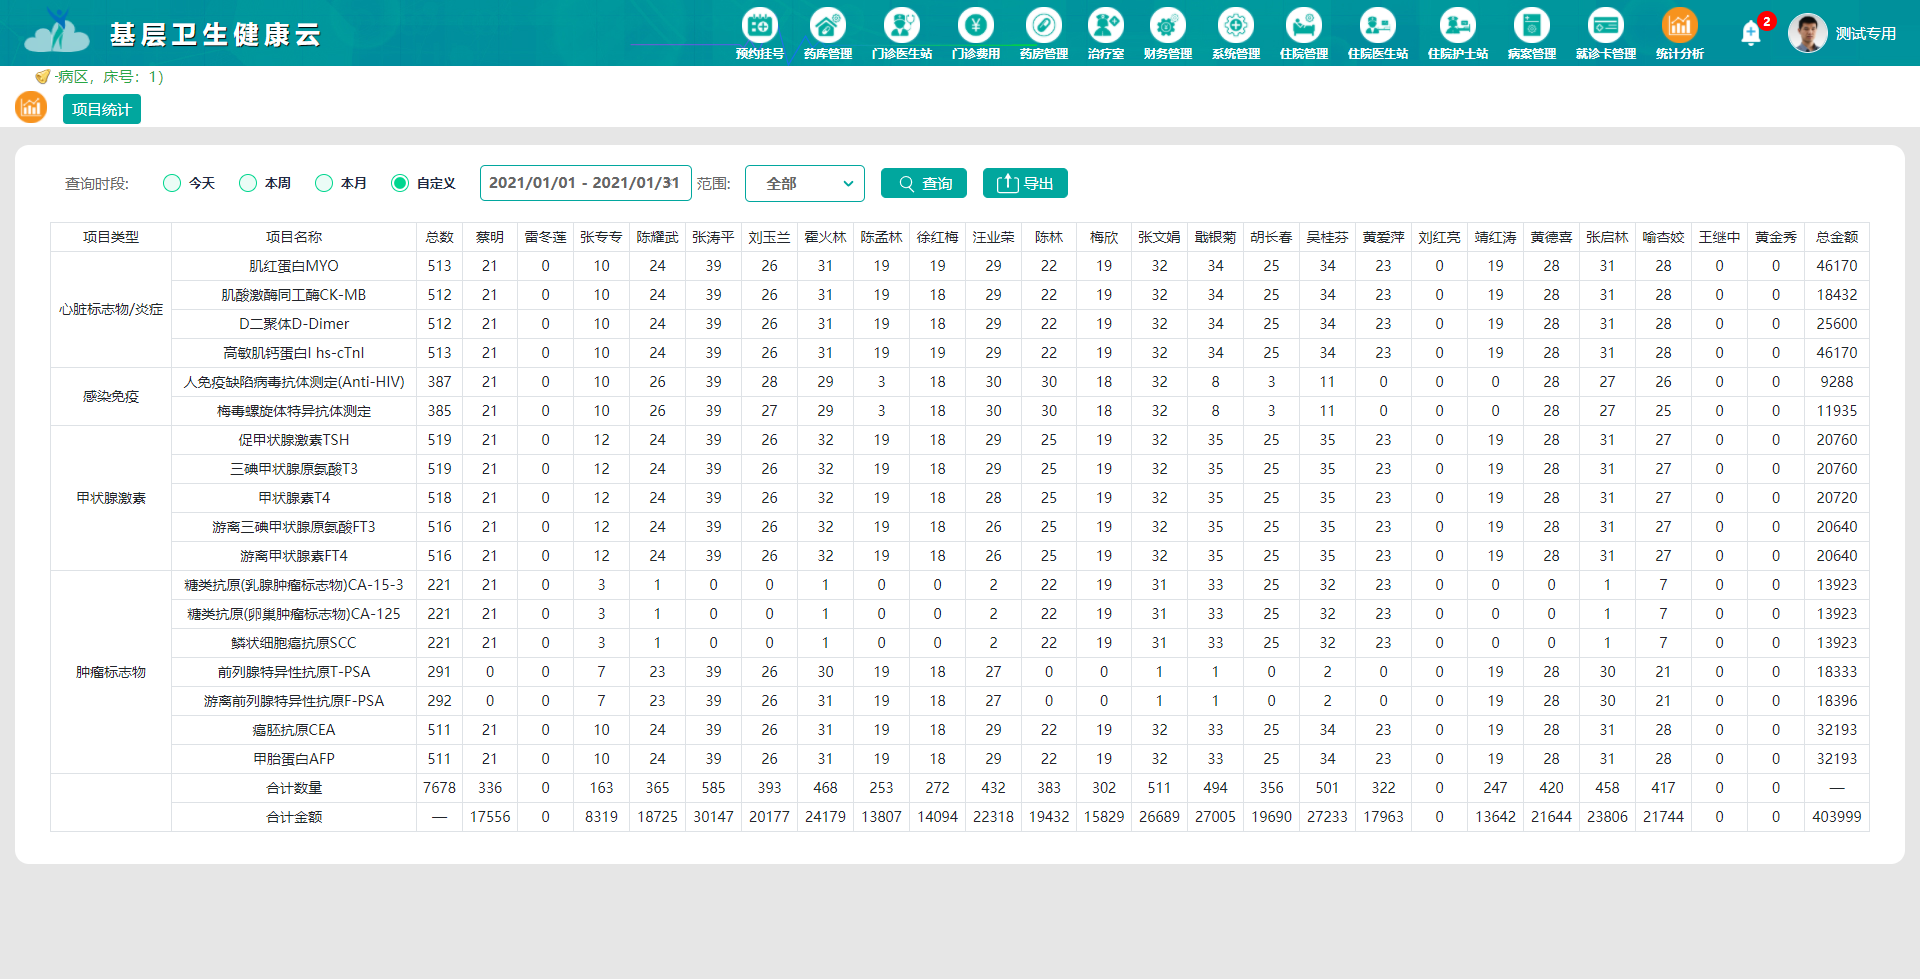Open 门诊医生站 outpatient doctor station
The height and width of the screenshot is (979, 1920).
click(x=902, y=34)
